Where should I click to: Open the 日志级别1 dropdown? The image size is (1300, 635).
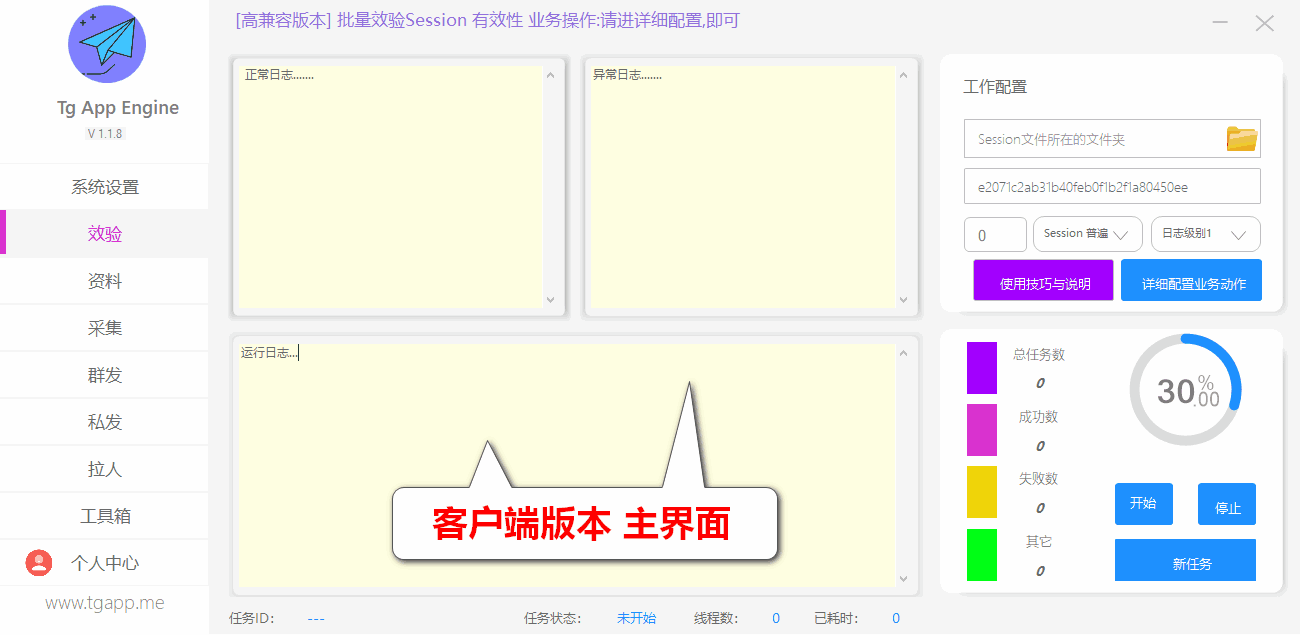(1205, 234)
